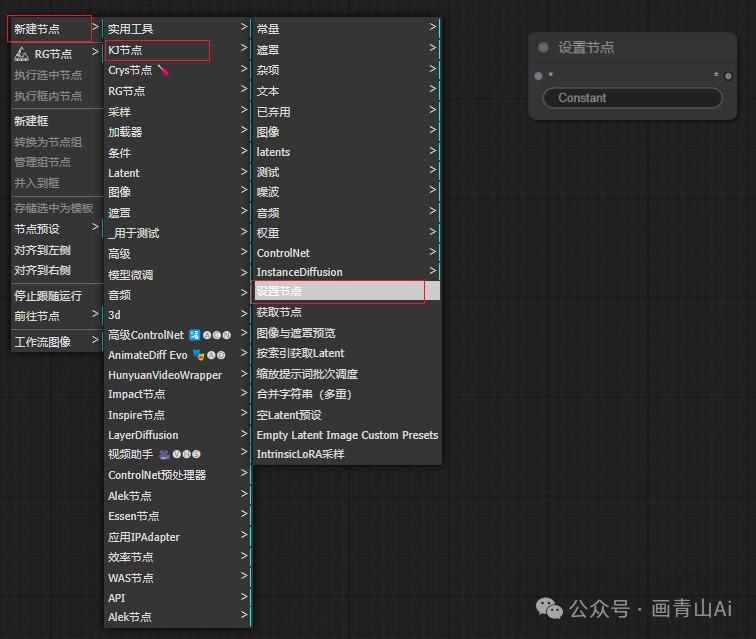The height and width of the screenshot is (639, 756).
Task: Expand 文本 in the KJ节点 submenu
Action: (x=345, y=91)
